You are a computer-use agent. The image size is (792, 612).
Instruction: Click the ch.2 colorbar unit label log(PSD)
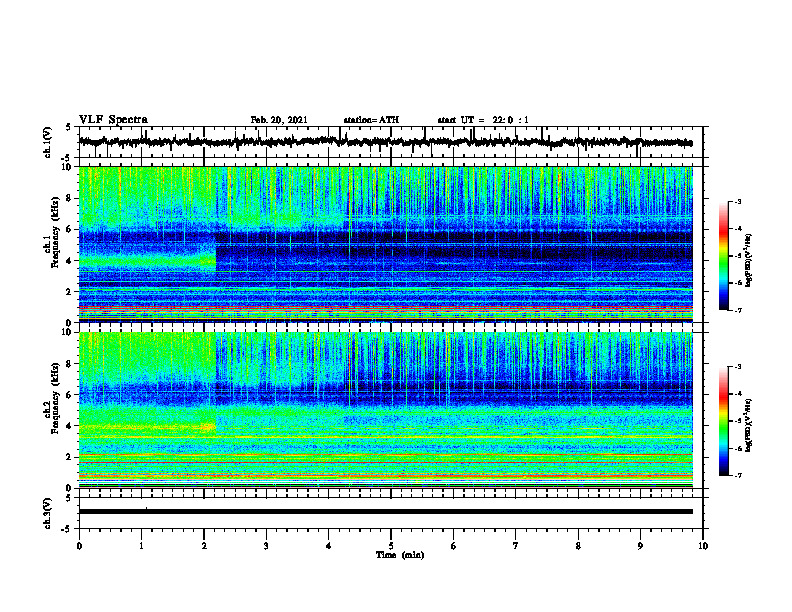click(x=749, y=424)
